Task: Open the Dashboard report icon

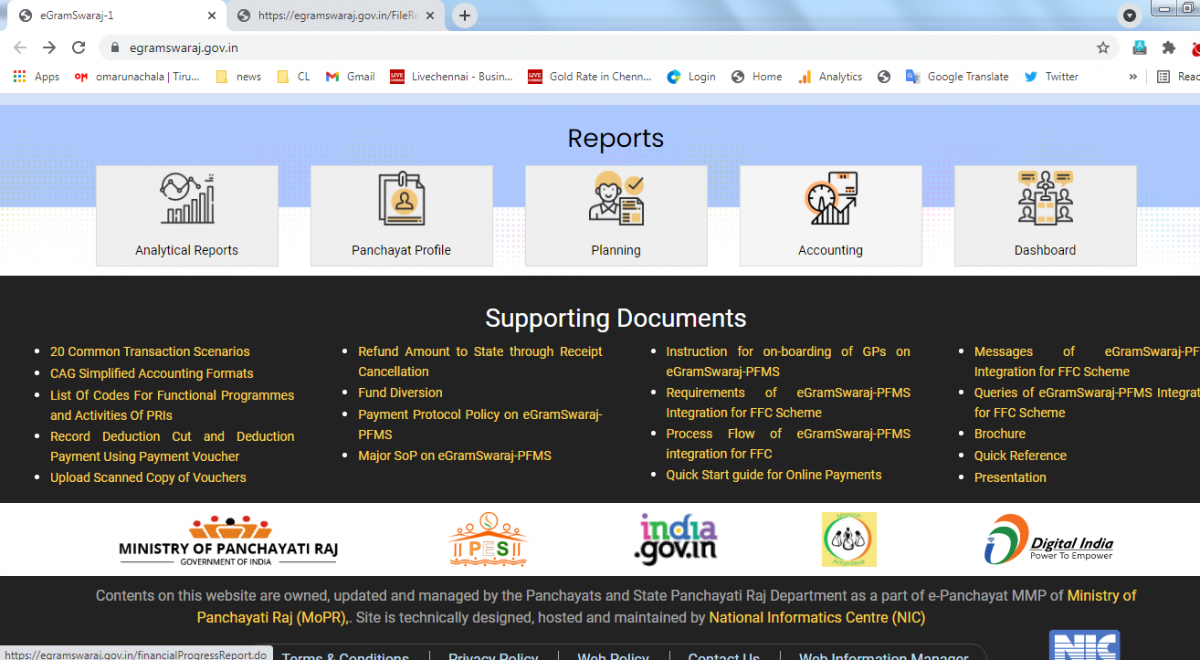Action: tap(1045, 200)
